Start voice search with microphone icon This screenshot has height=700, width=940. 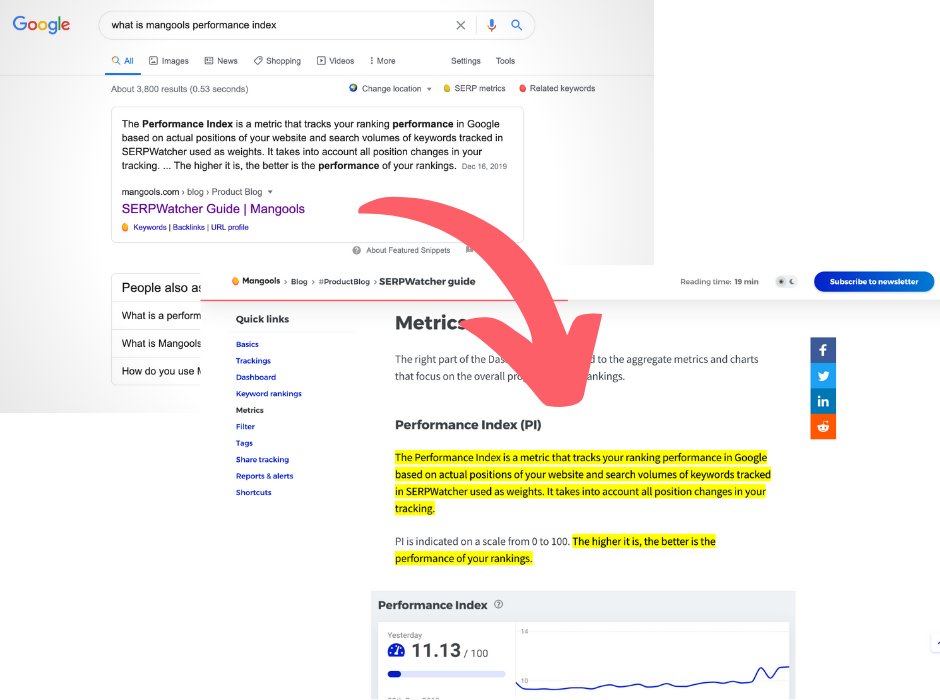click(x=492, y=25)
